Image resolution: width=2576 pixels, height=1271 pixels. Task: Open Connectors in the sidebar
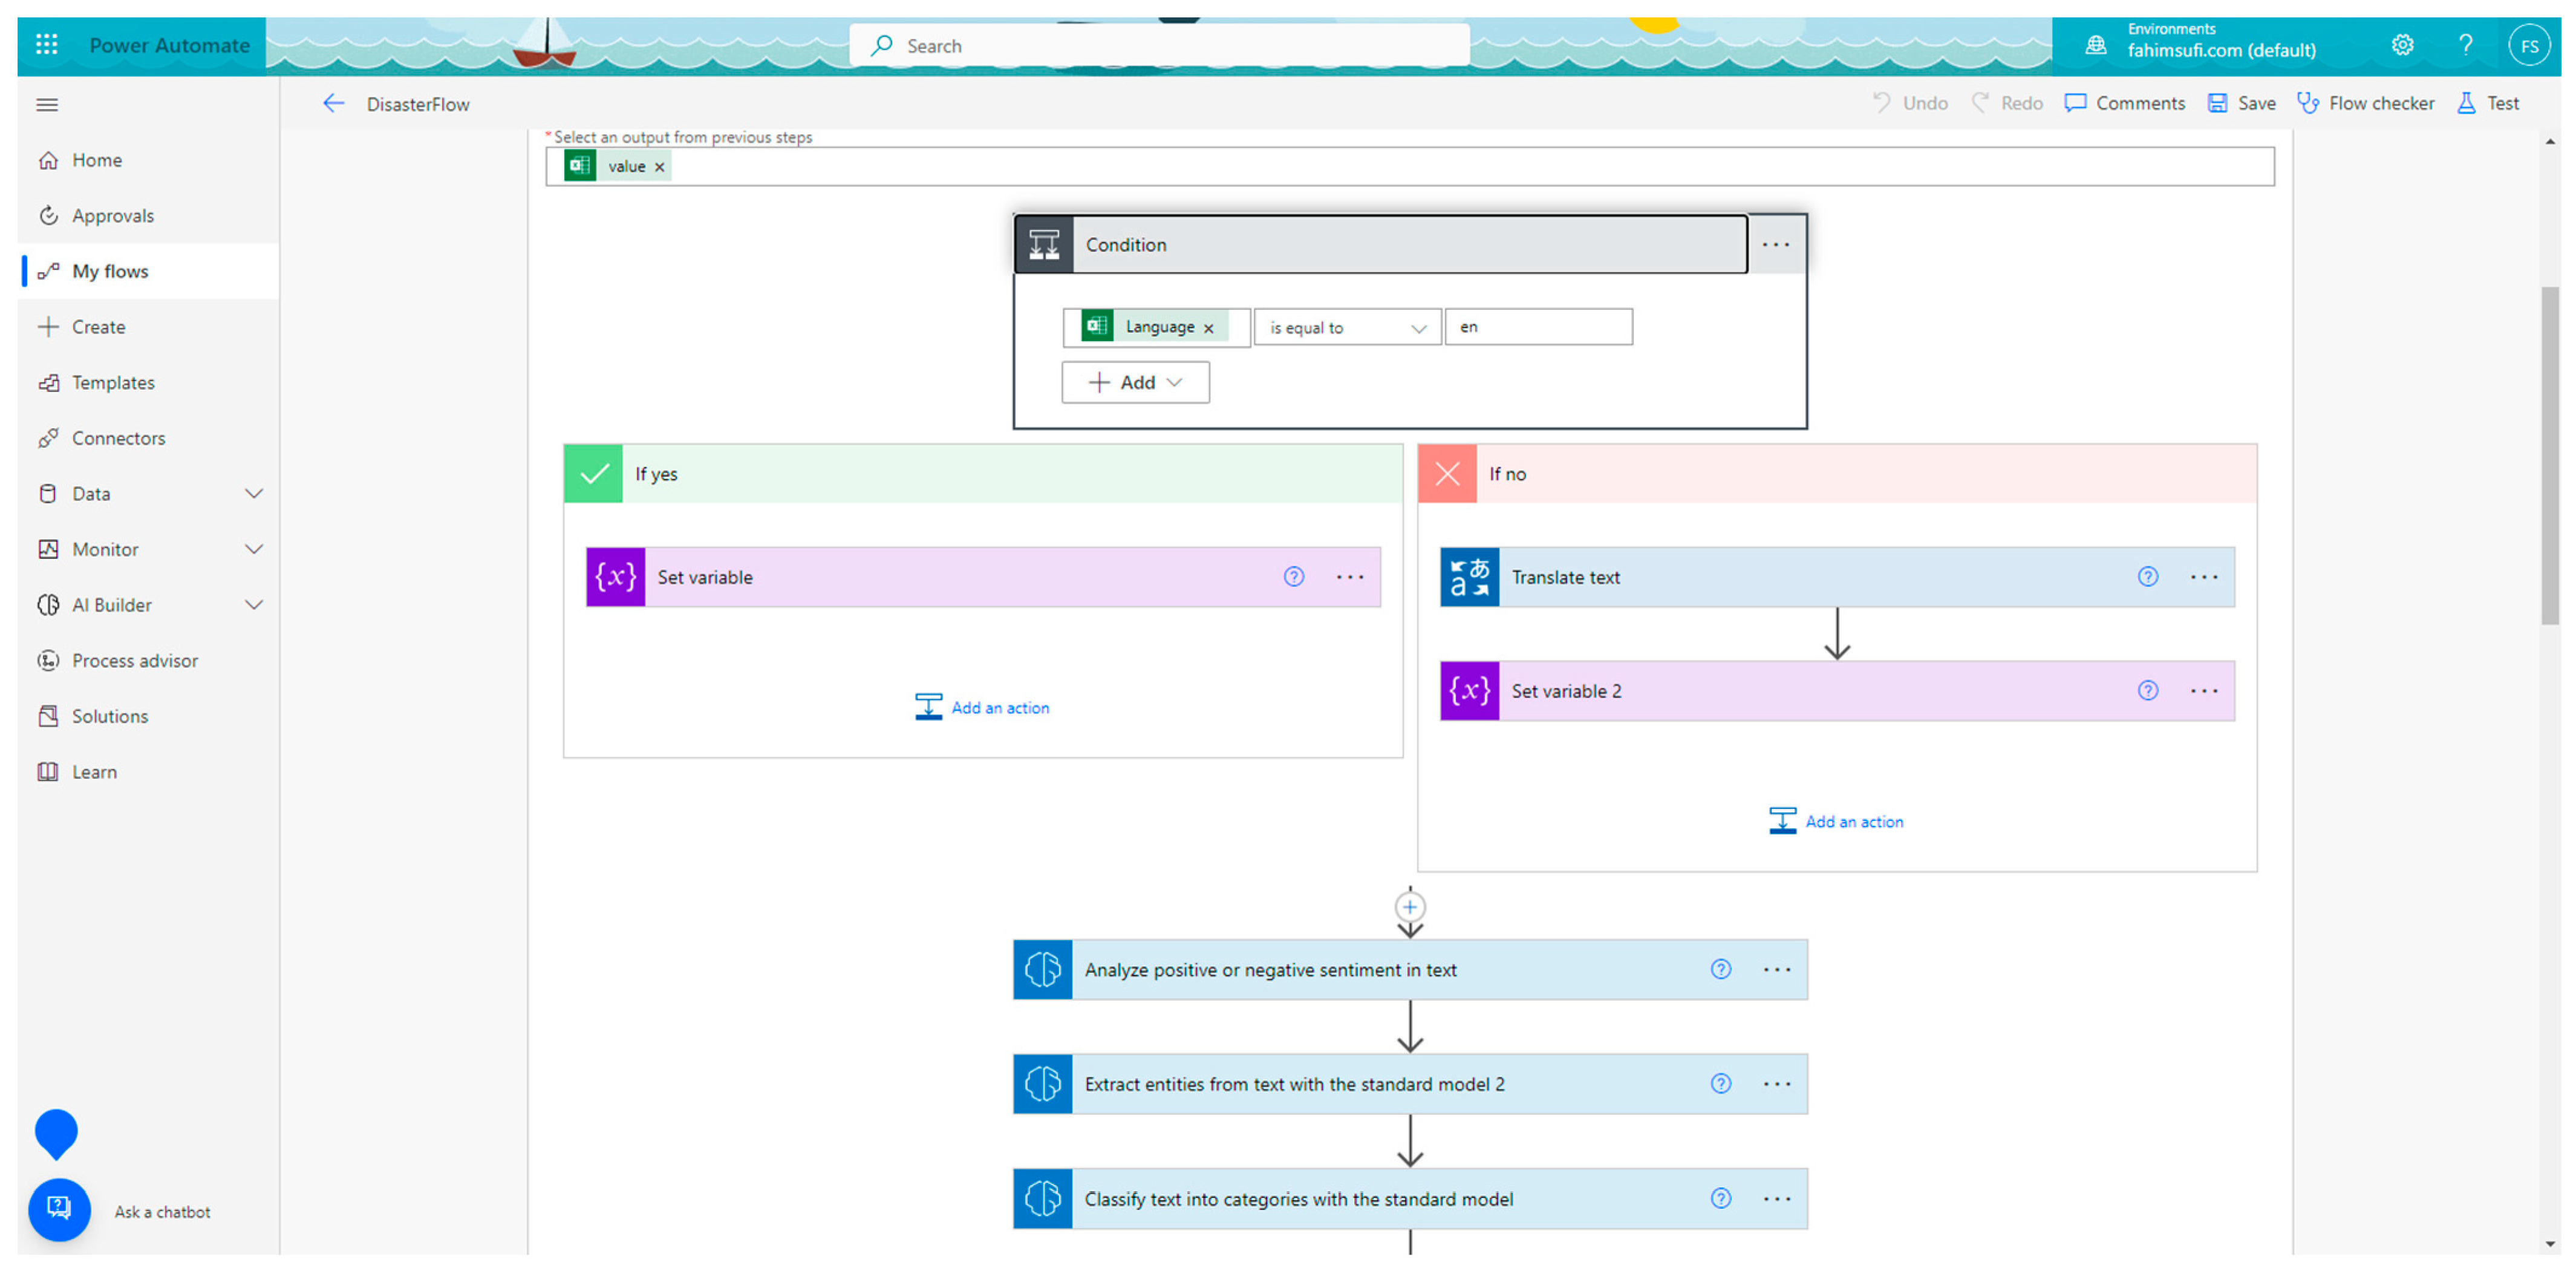118,438
